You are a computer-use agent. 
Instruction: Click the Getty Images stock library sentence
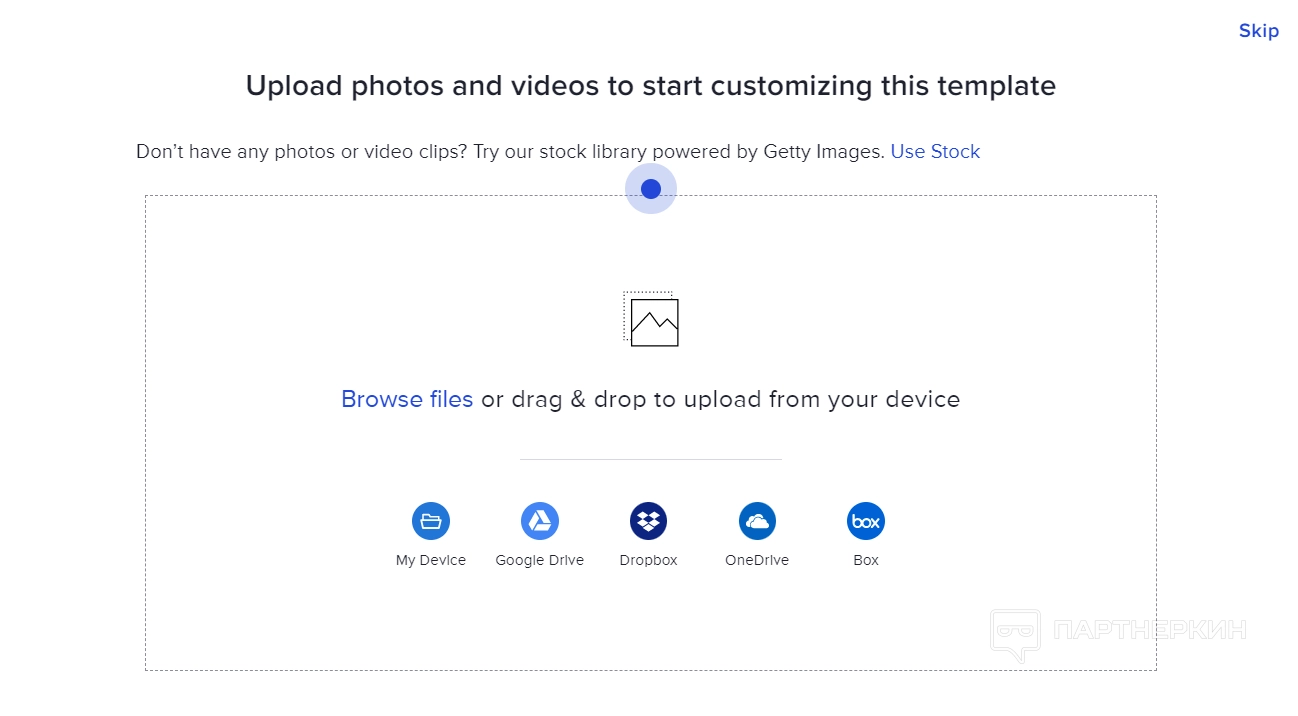pyautogui.click(x=510, y=152)
